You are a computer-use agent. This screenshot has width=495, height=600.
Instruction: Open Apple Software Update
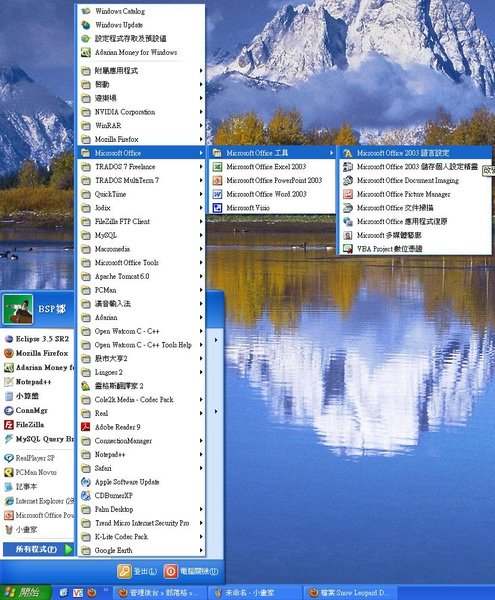[x=141, y=482]
